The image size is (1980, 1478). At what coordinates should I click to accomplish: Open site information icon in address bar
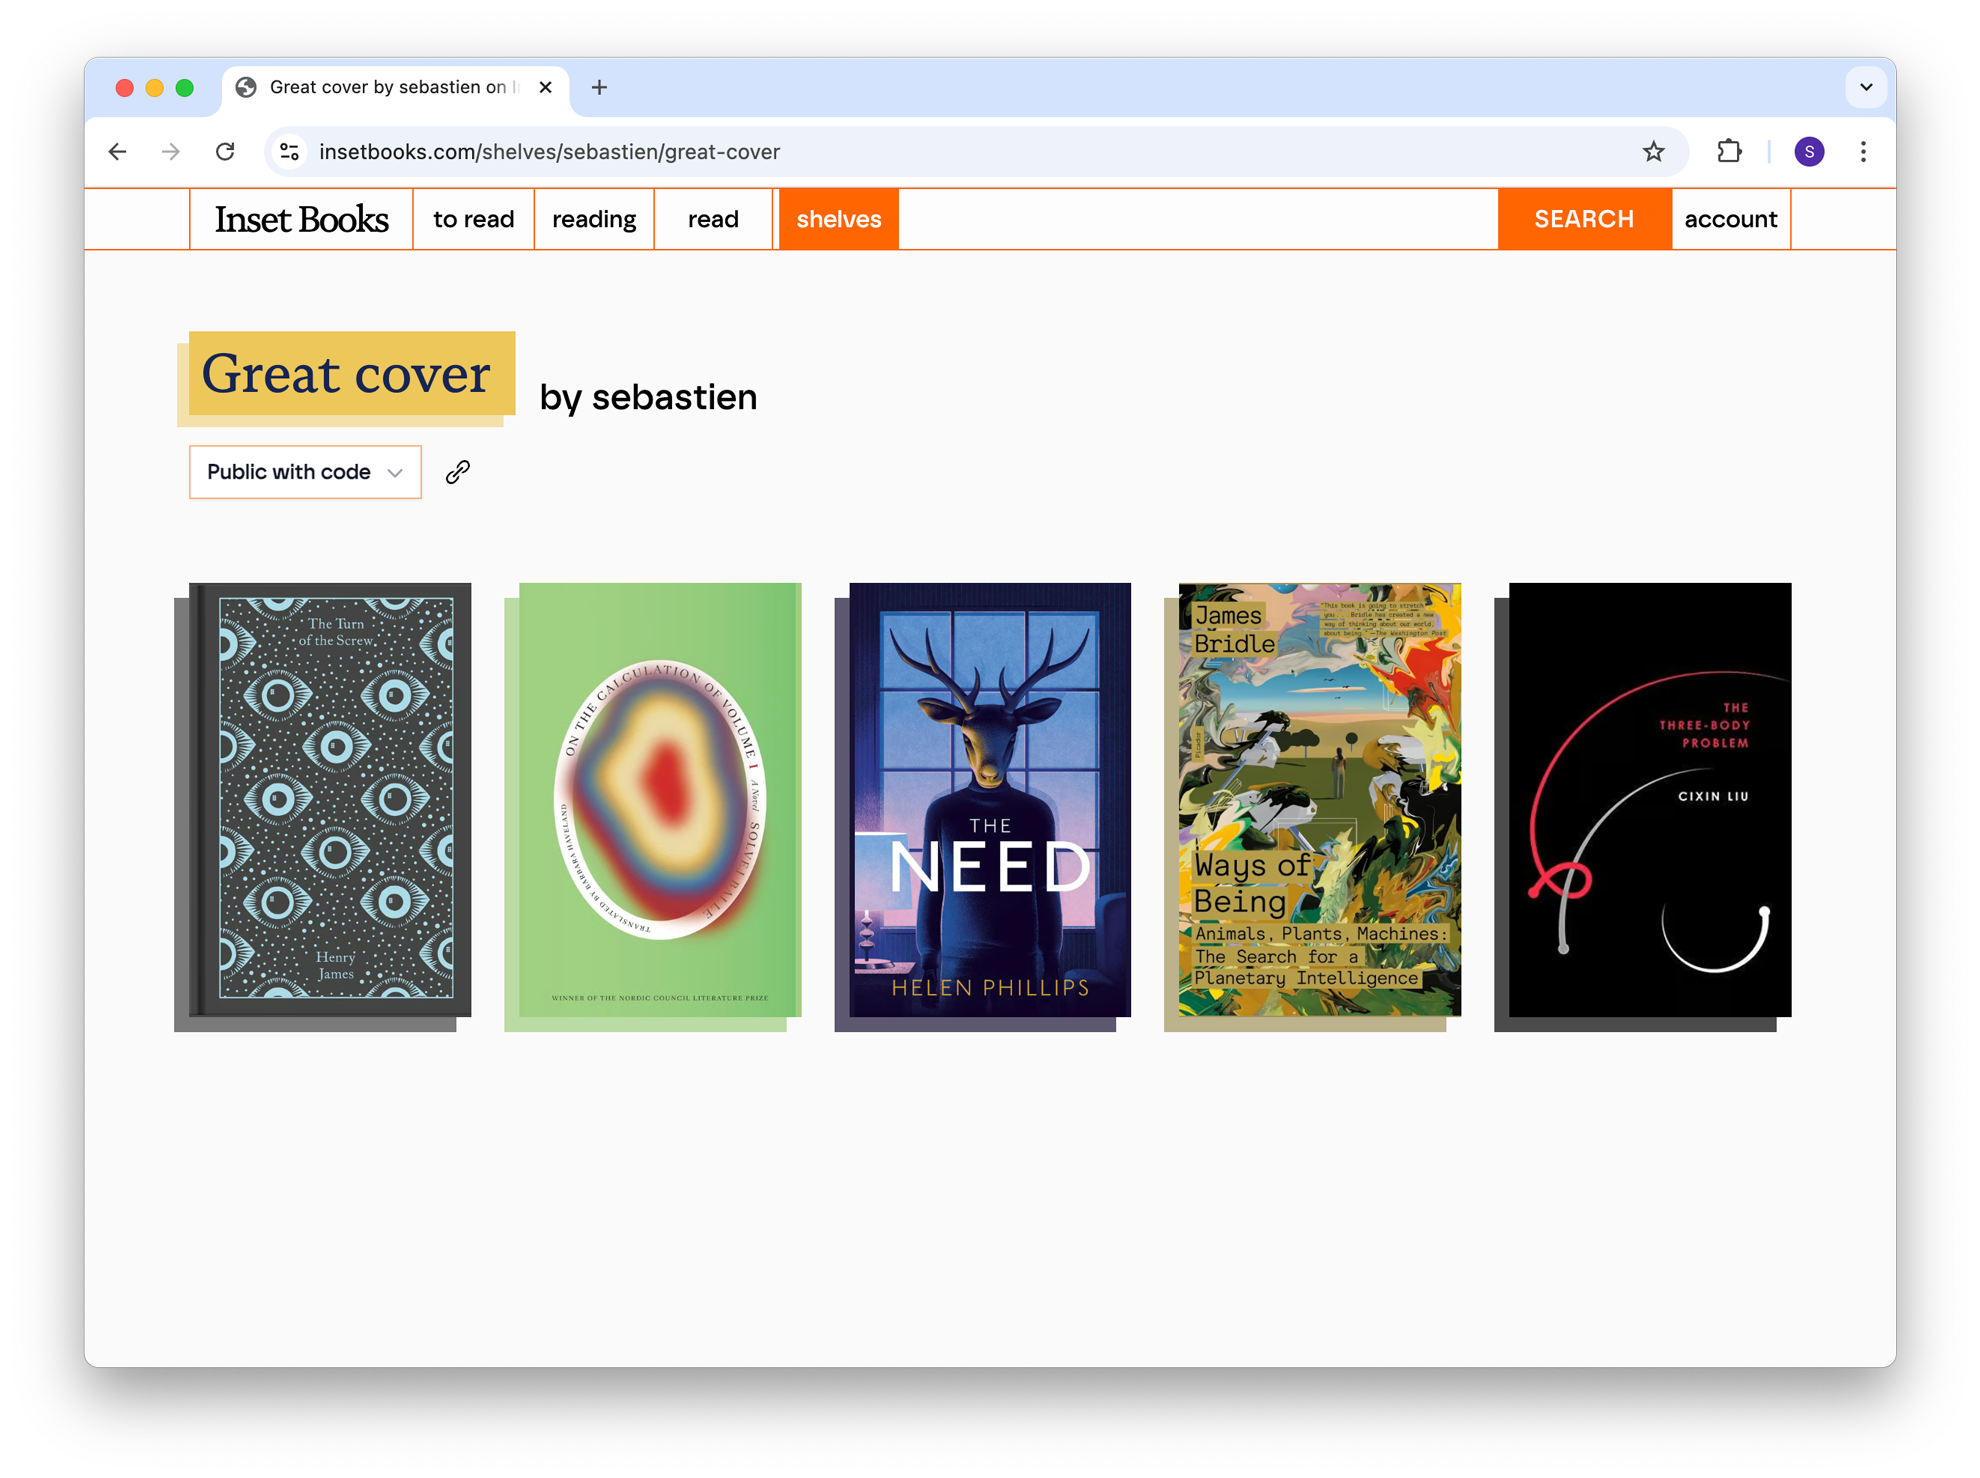pyautogui.click(x=290, y=152)
